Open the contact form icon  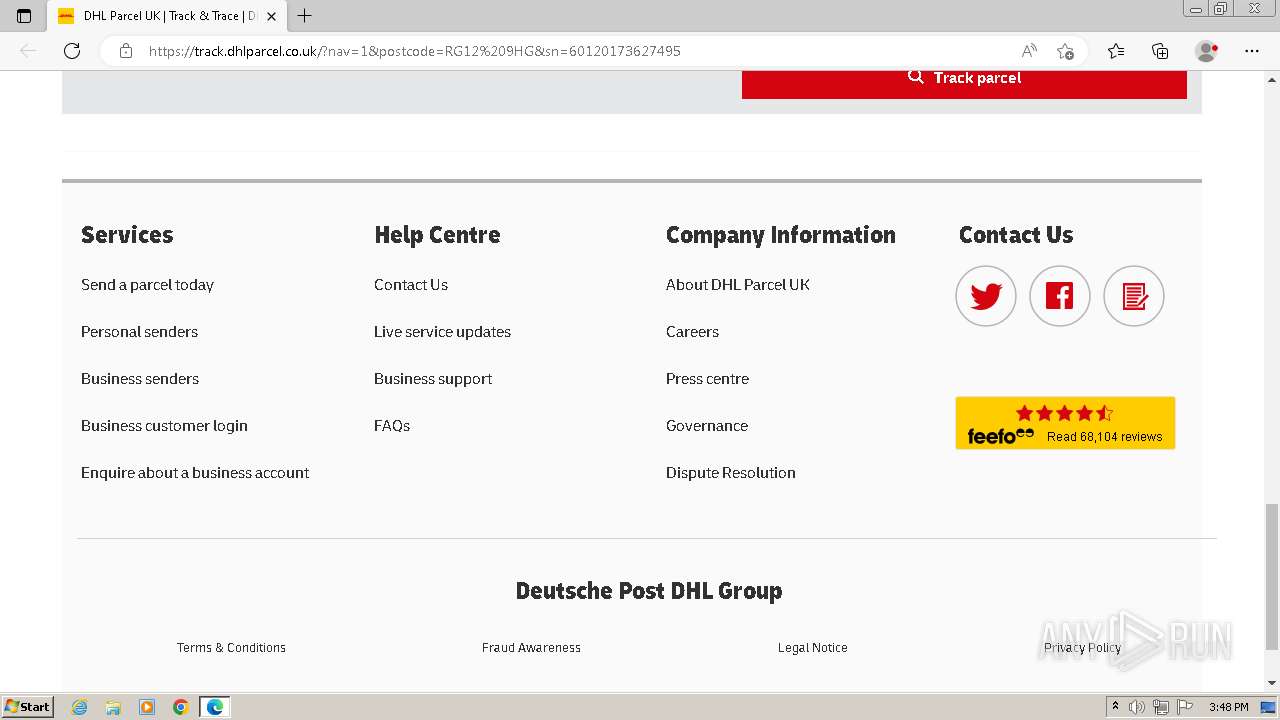1134,296
